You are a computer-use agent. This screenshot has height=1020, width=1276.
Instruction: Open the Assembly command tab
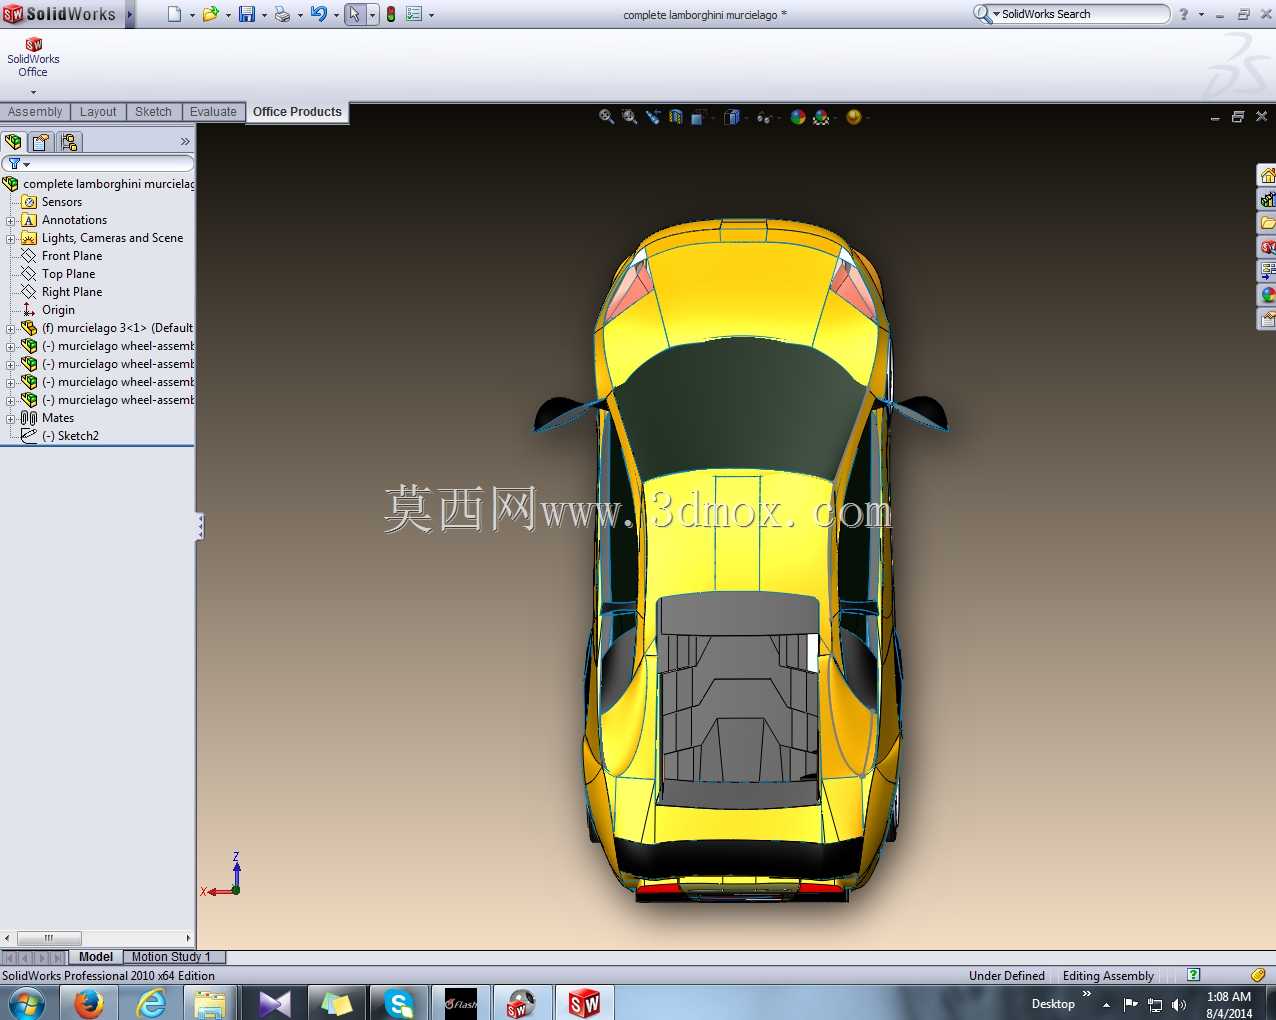click(x=35, y=112)
